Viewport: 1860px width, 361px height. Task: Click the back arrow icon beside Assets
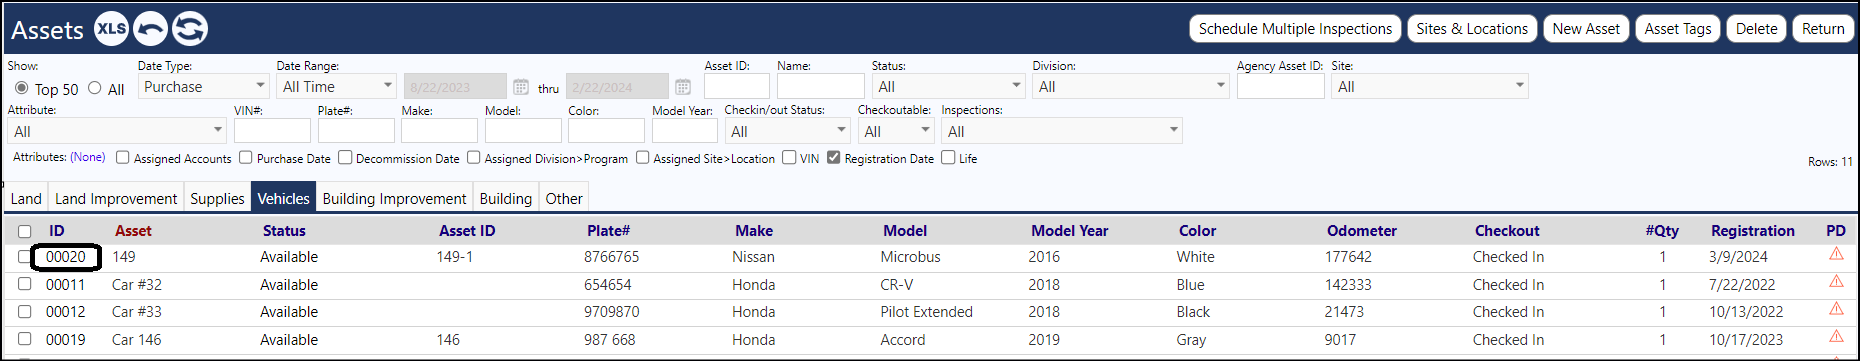150,29
